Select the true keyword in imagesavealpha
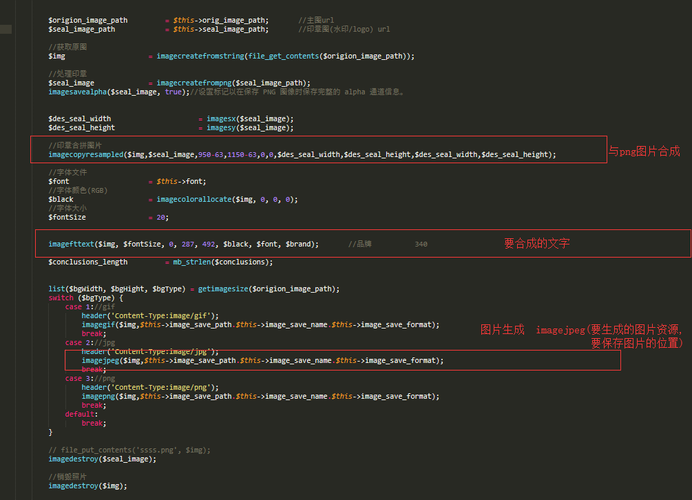Image resolution: width=692 pixels, height=500 pixels. [173, 92]
